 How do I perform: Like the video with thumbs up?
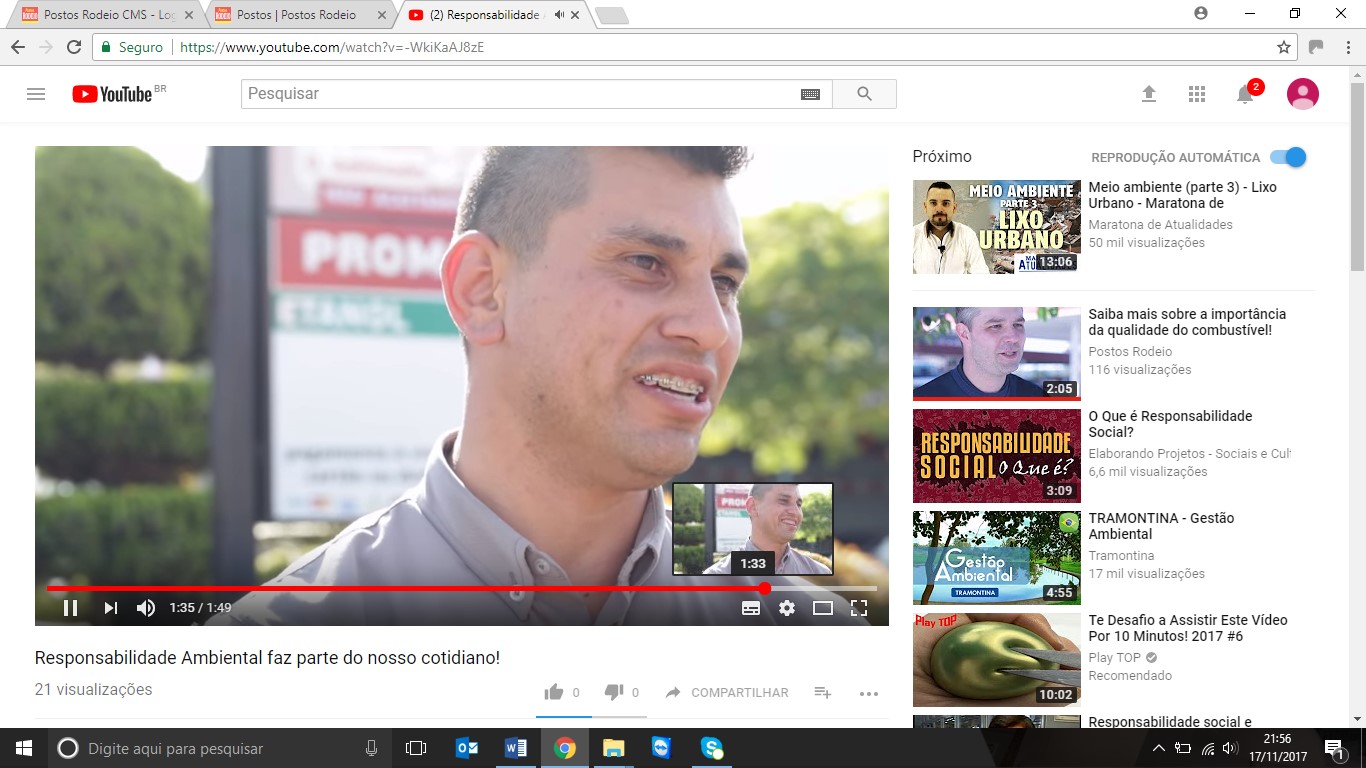coord(553,692)
